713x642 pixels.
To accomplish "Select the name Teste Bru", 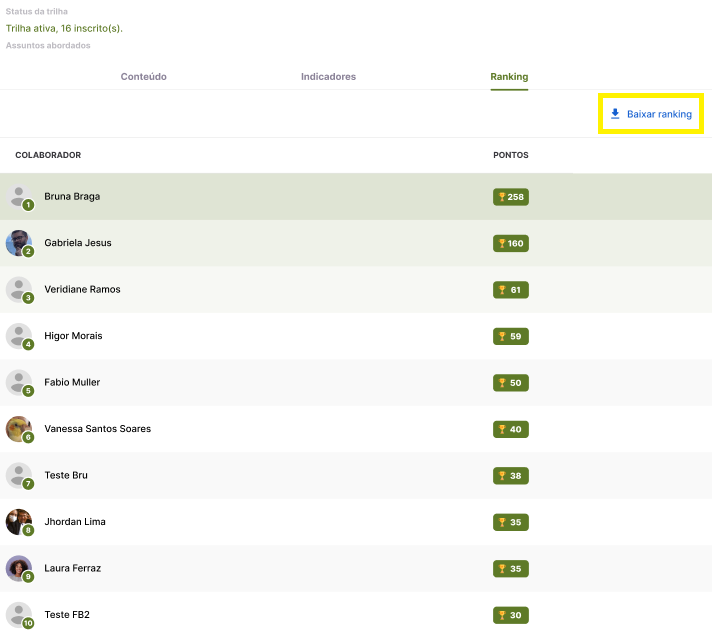I will pyautogui.click(x=66, y=475).
